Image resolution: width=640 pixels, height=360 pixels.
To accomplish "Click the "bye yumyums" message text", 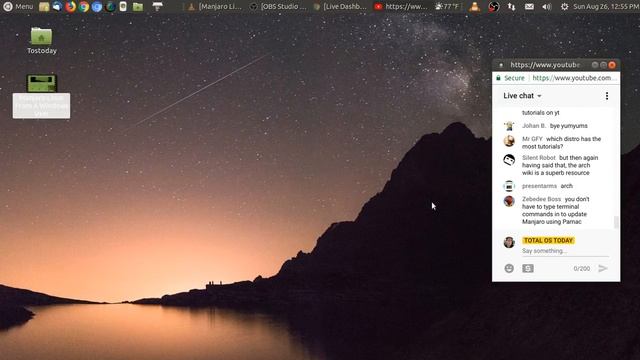I will click(569, 126).
